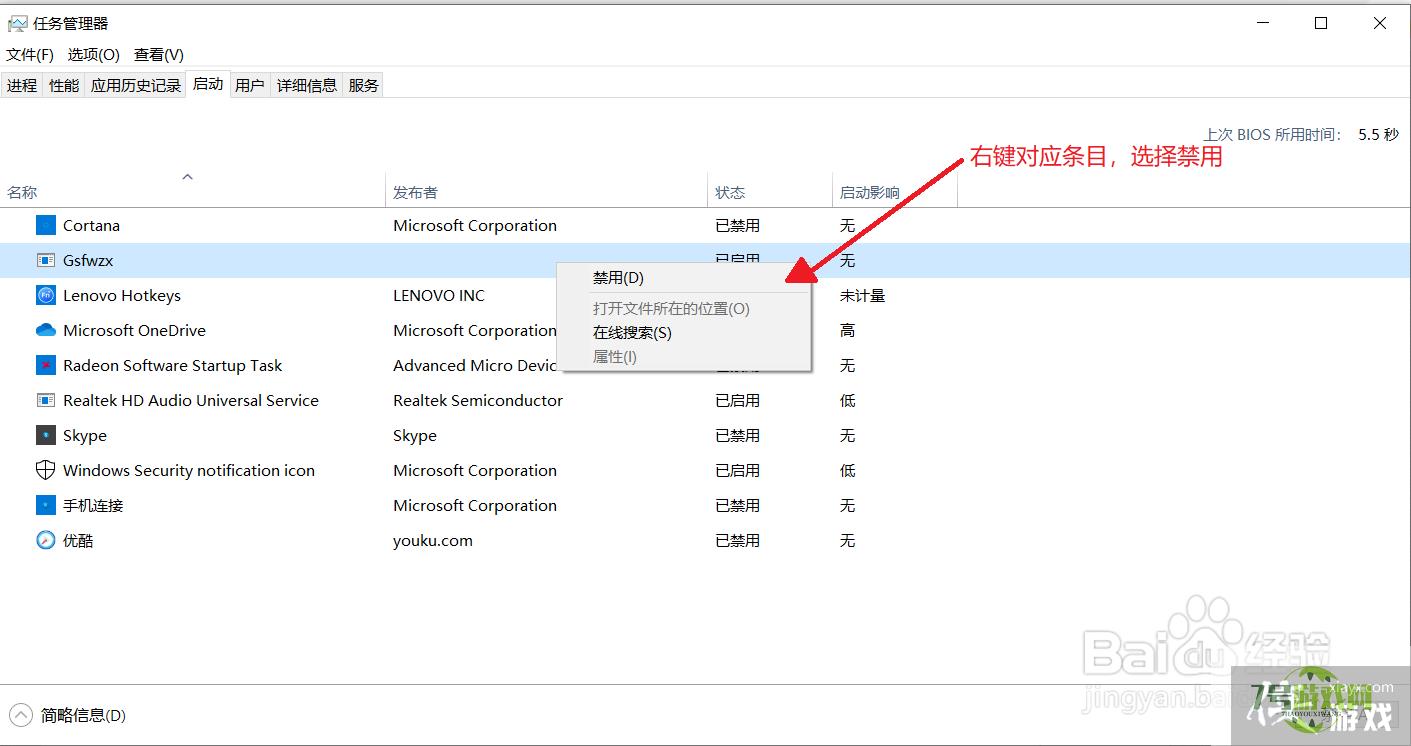Image resolution: width=1411 pixels, height=746 pixels.
Task: Open the 选项(O) menu
Action: point(93,55)
